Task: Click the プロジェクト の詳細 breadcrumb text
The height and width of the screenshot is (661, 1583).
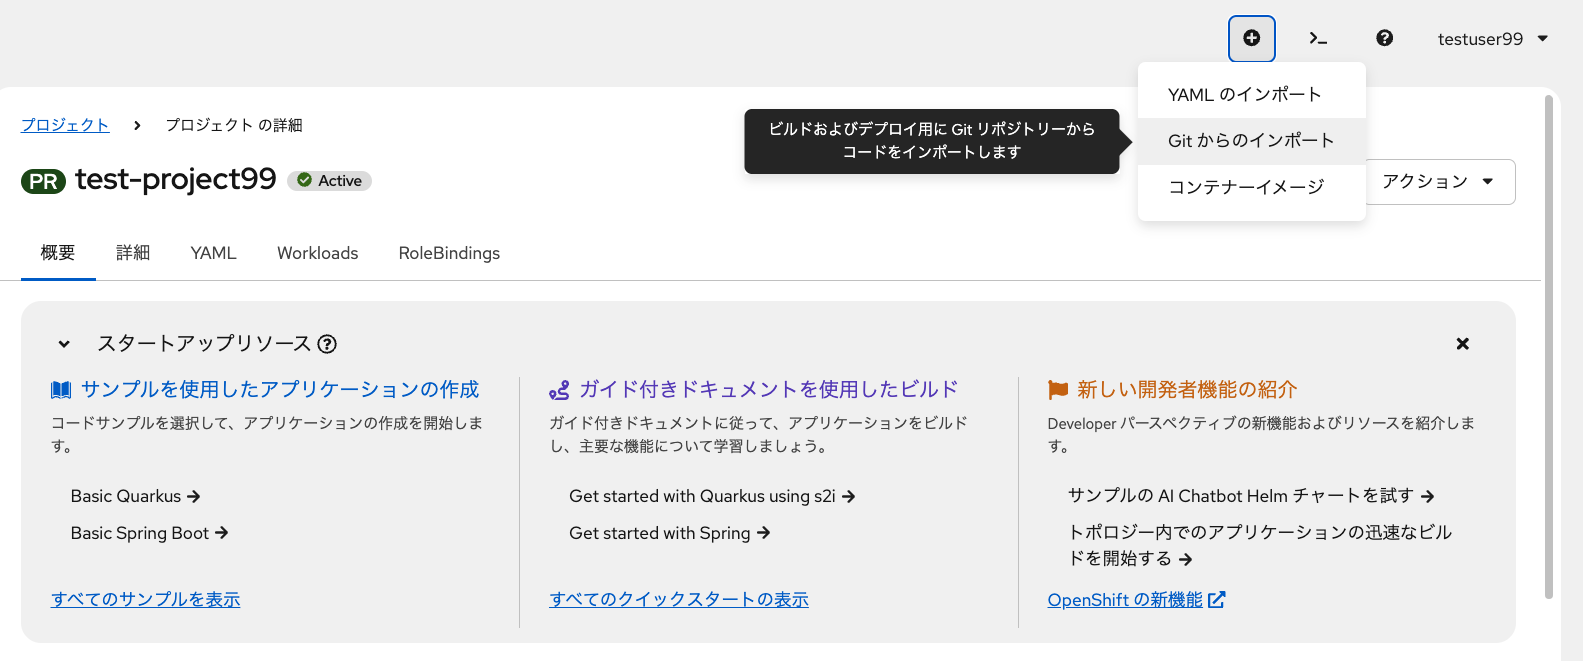Action: [x=234, y=125]
